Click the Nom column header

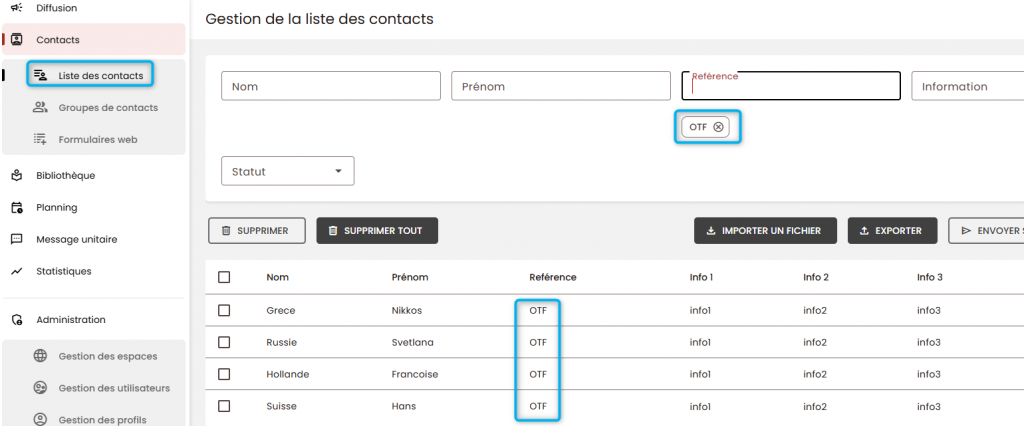pyautogui.click(x=278, y=277)
